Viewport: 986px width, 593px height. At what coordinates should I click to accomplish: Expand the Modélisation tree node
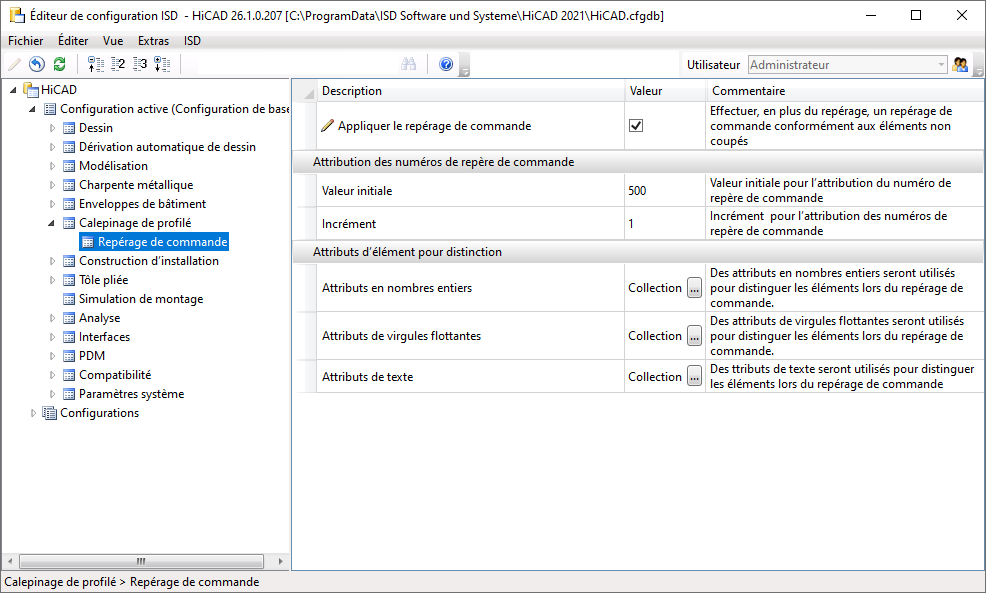52,166
